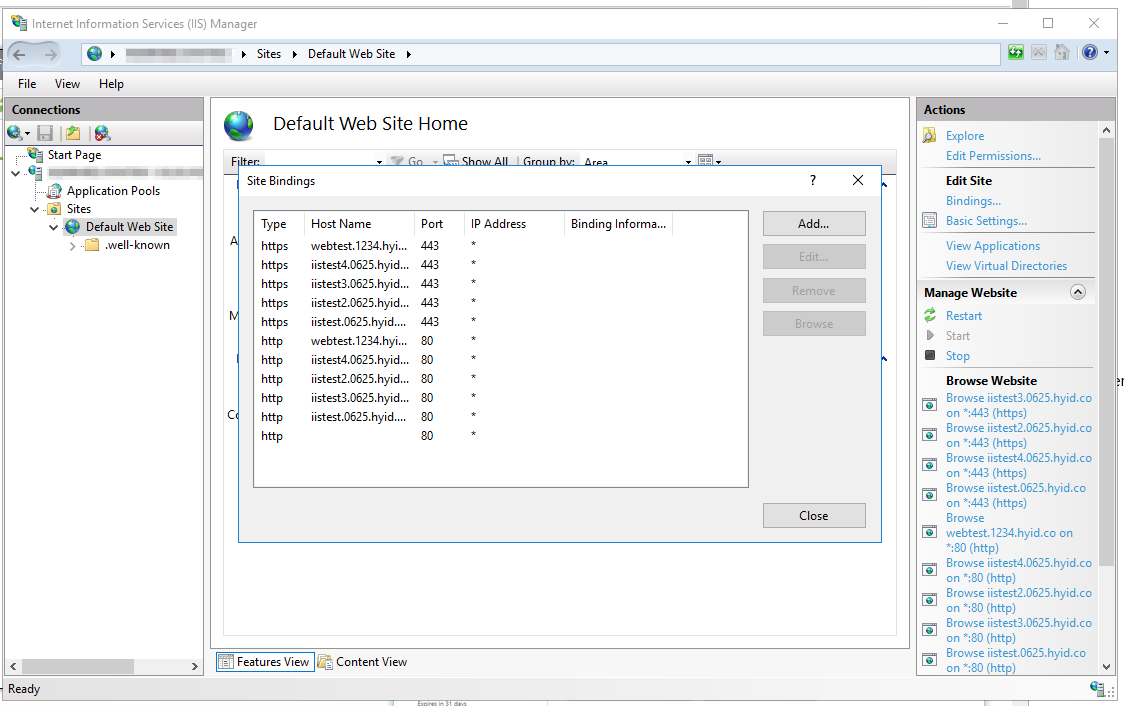This screenshot has height=706, width=1124.
Task: Close the Site Bindings dialog with Close button
Action: 814,515
